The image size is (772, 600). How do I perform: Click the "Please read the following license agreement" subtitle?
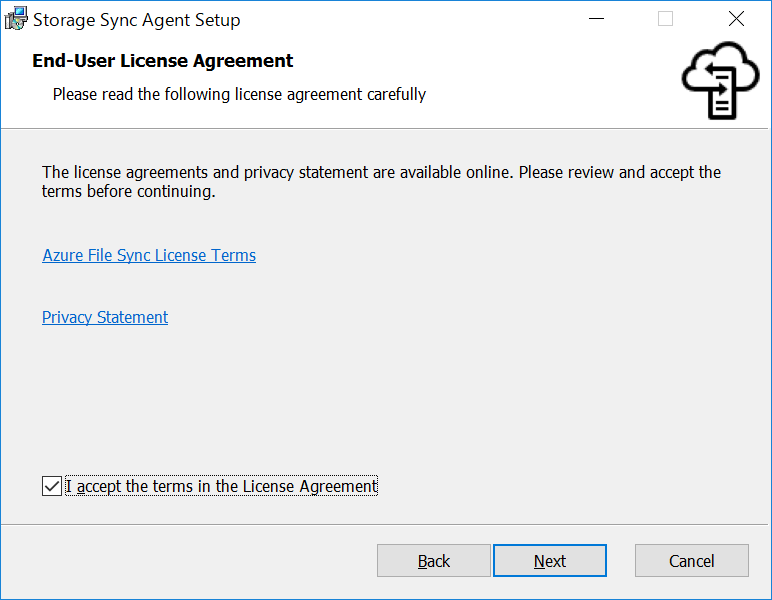[239, 94]
